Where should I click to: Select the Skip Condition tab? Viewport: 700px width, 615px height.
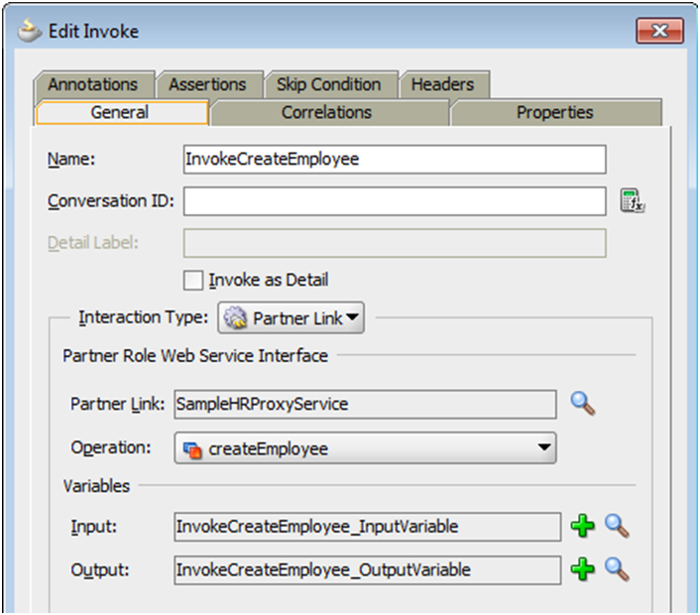(x=328, y=85)
